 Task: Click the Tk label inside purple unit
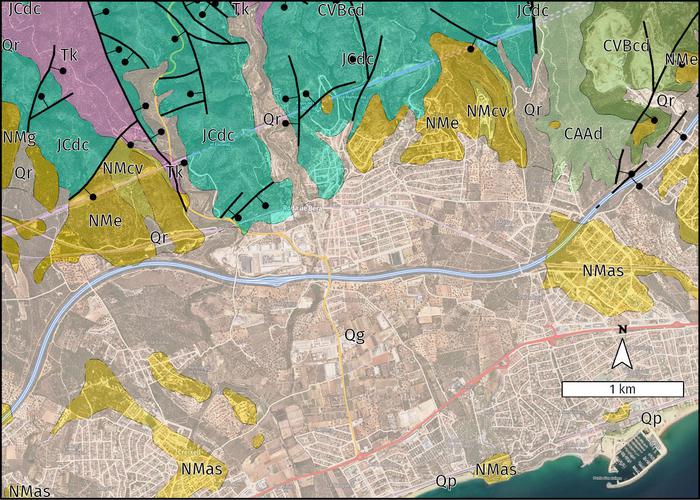click(x=68, y=55)
